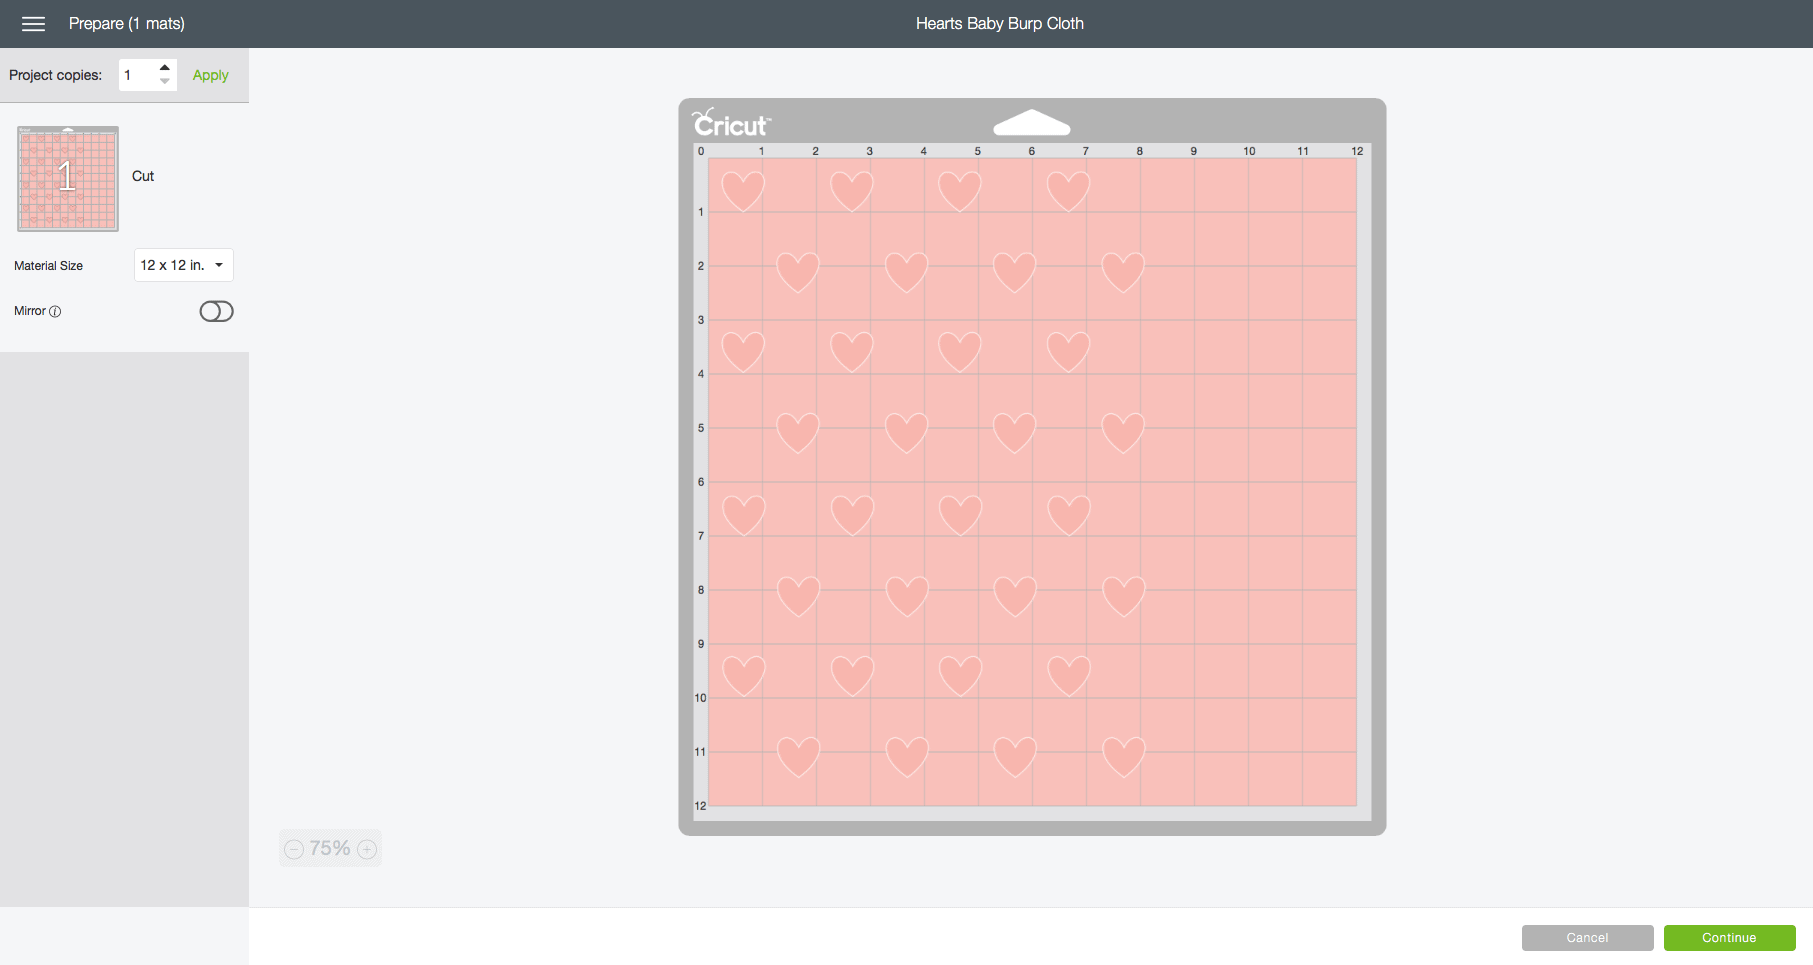Select the bottom-right heart of the pattern
The width and height of the screenshot is (1813, 965).
pyautogui.click(x=1123, y=756)
